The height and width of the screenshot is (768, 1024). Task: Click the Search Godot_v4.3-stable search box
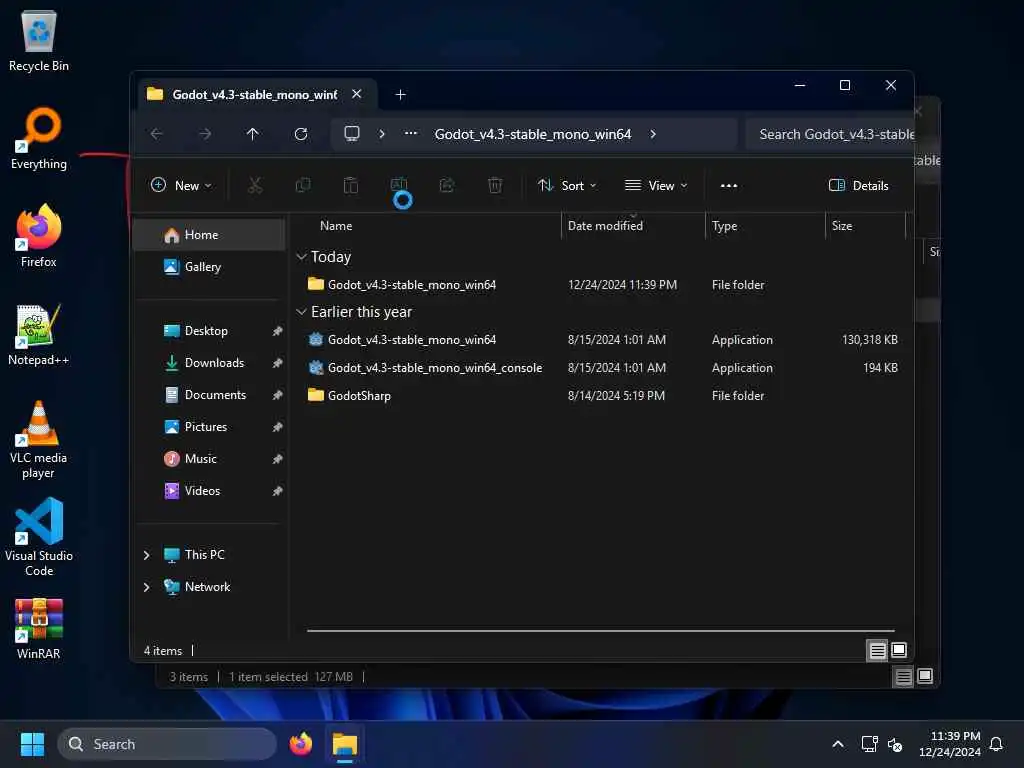click(x=829, y=134)
